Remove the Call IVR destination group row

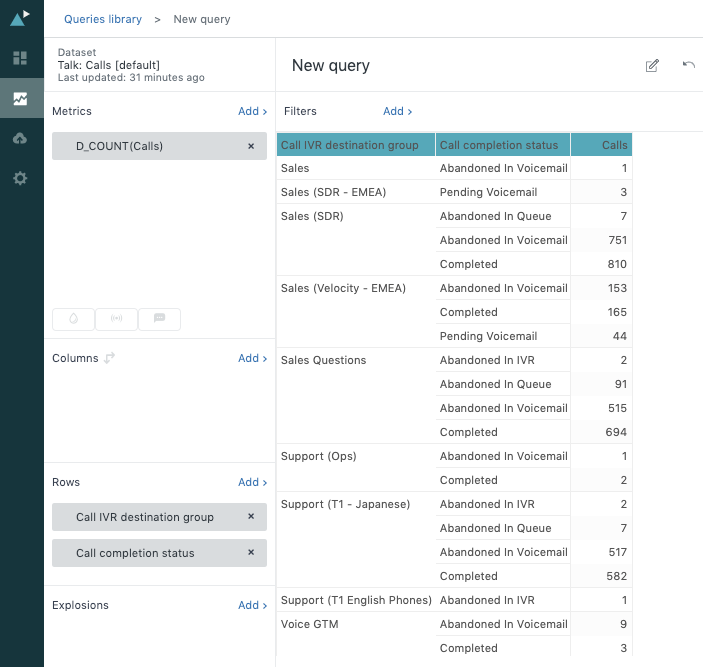[251, 517]
